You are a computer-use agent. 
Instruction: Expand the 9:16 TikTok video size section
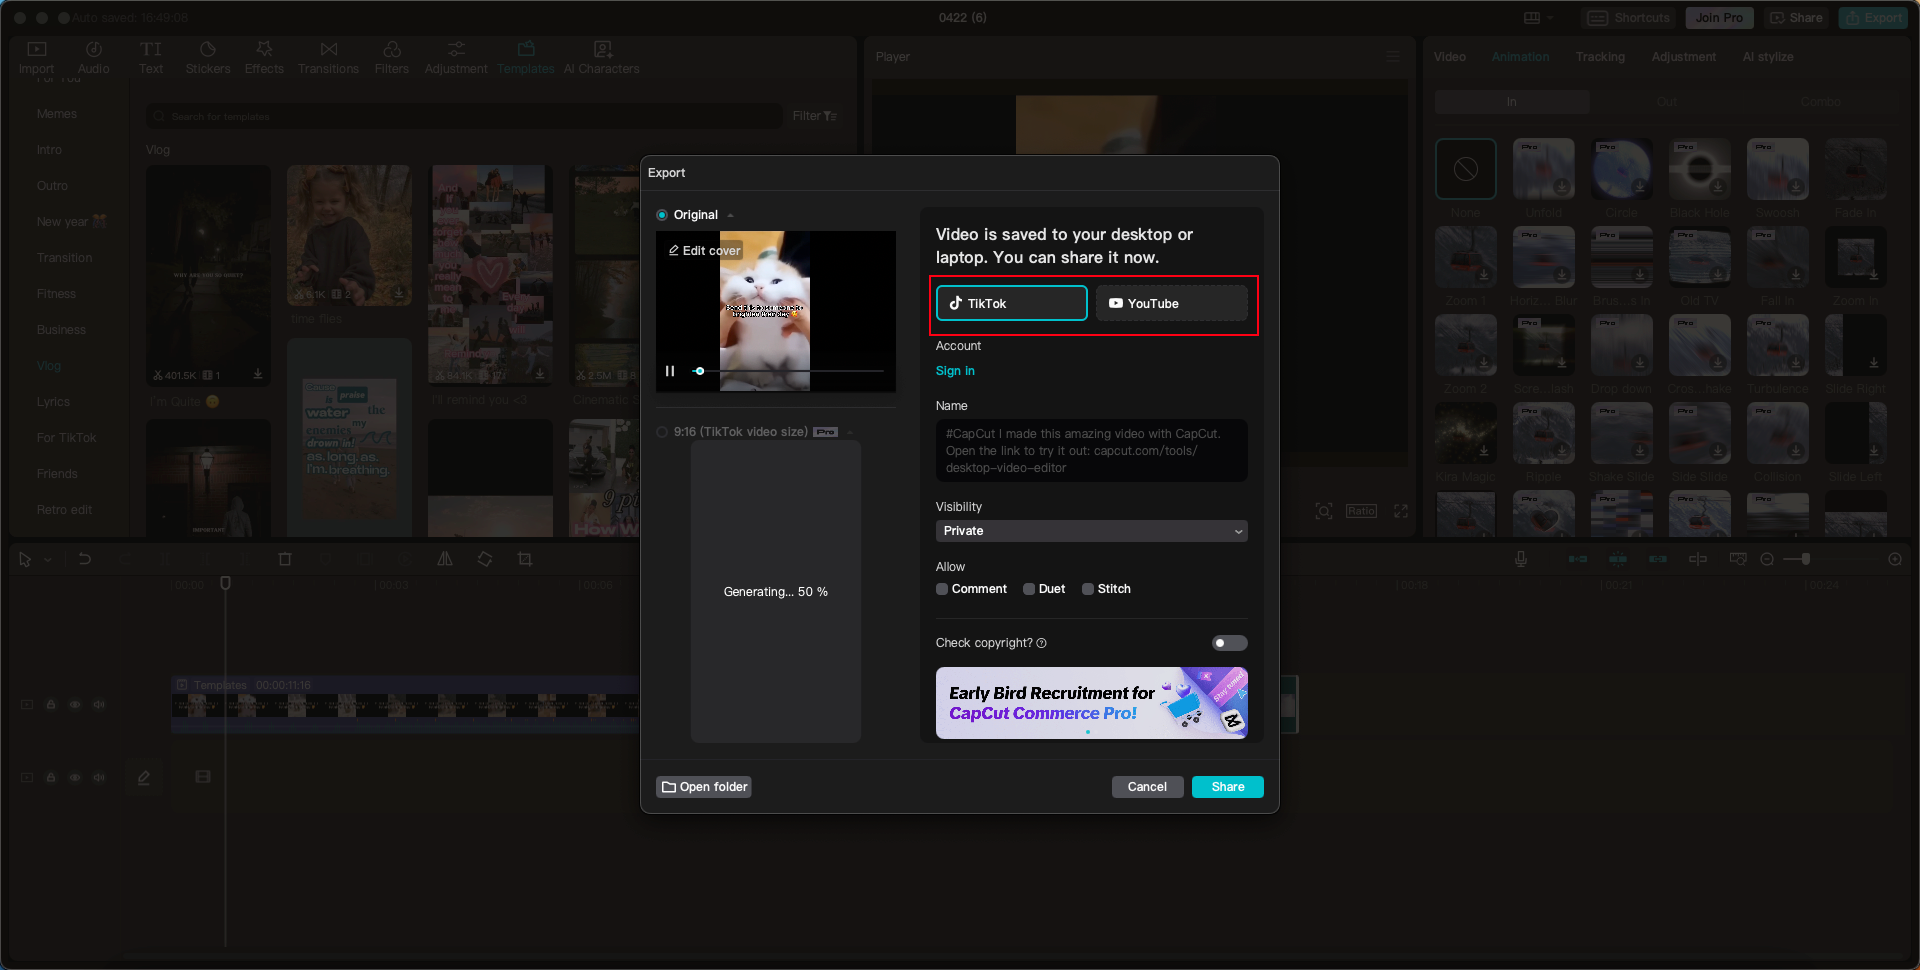(850, 433)
